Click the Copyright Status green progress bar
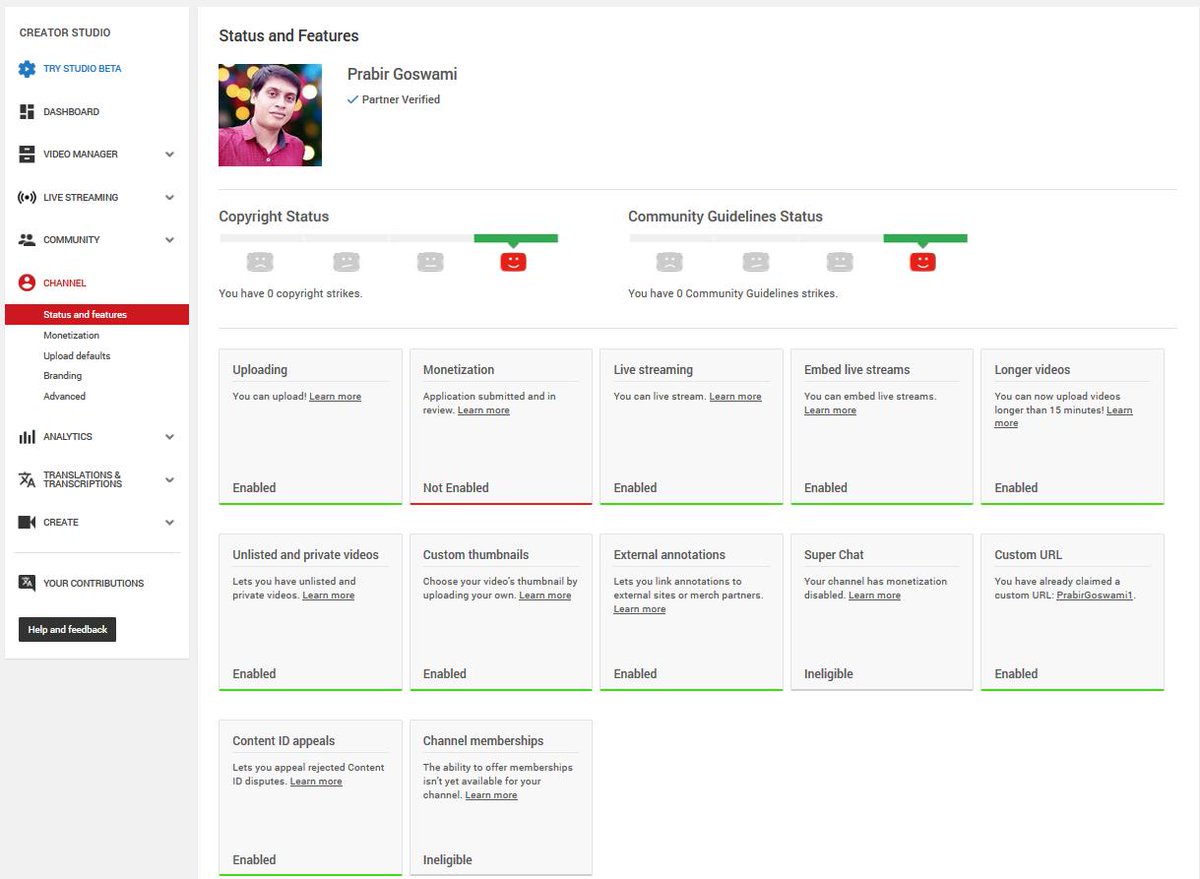This screenshot has height=879, width=1200. pyautogui.click(x=516, y=238)
